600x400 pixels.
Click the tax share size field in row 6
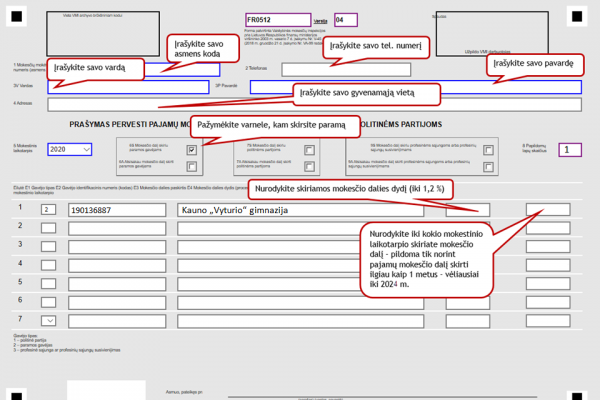click(x=468, y=302)
